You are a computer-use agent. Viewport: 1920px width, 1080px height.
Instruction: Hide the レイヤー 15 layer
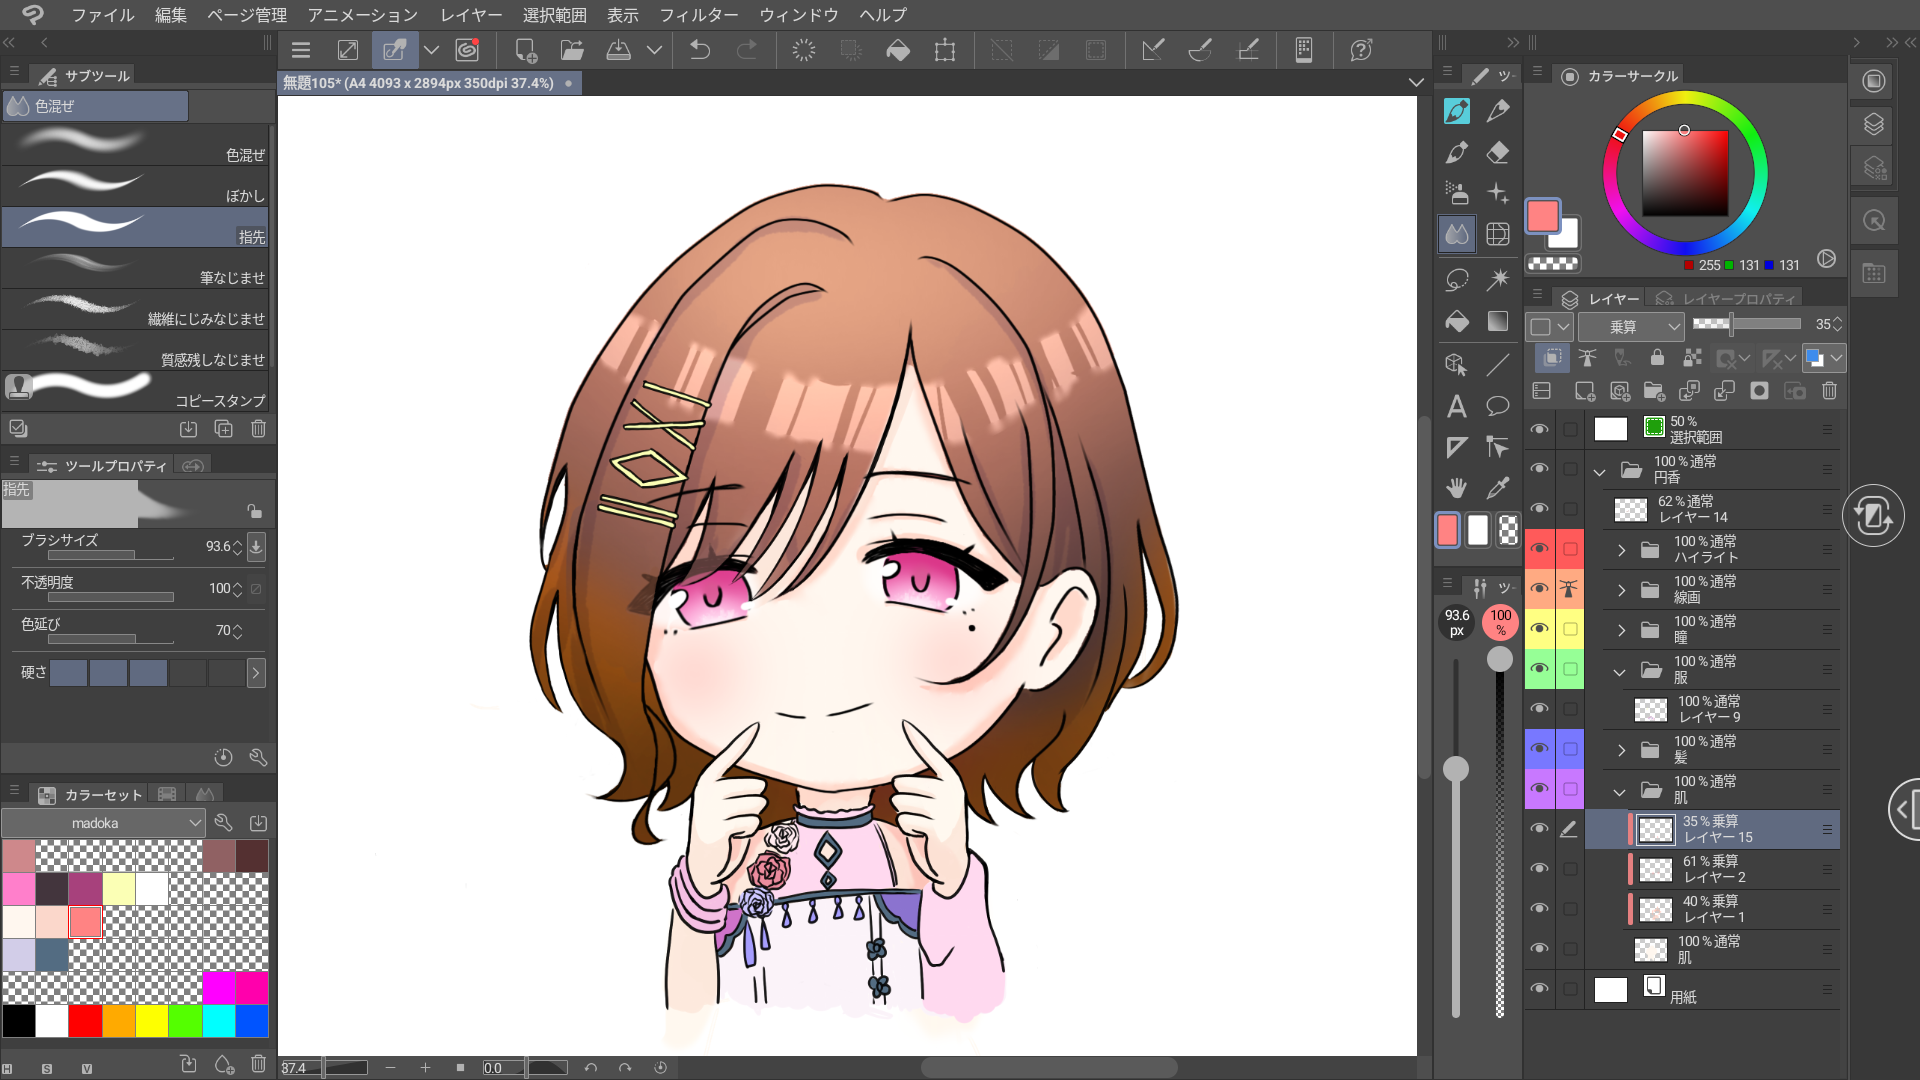(x=1539, y=829)
